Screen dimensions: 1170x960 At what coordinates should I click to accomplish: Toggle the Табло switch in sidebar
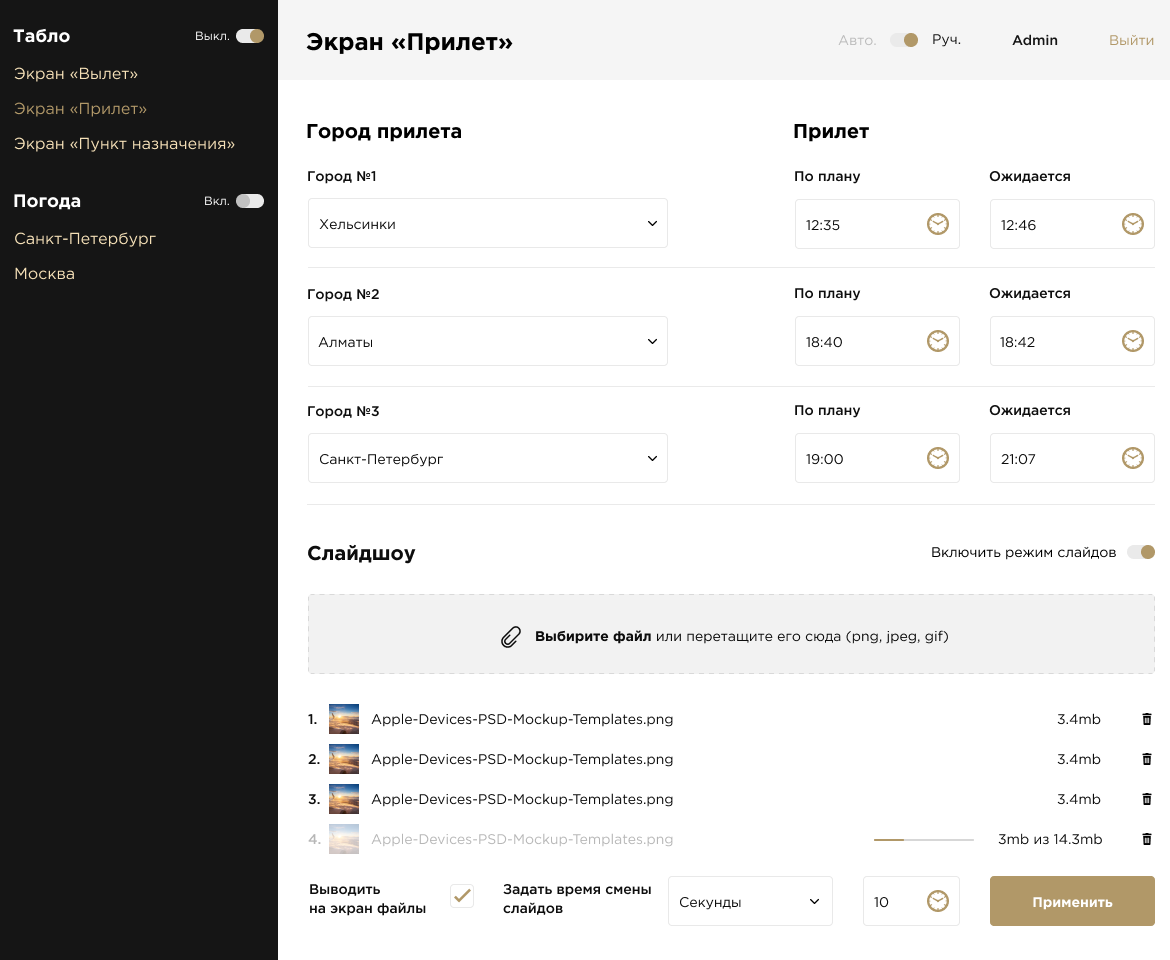coord(250,36)
